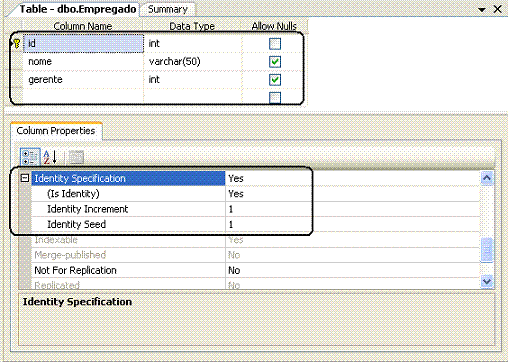Open the active files dropdown arrow at top right
508x362 pixels.
[x=482, y=10]
